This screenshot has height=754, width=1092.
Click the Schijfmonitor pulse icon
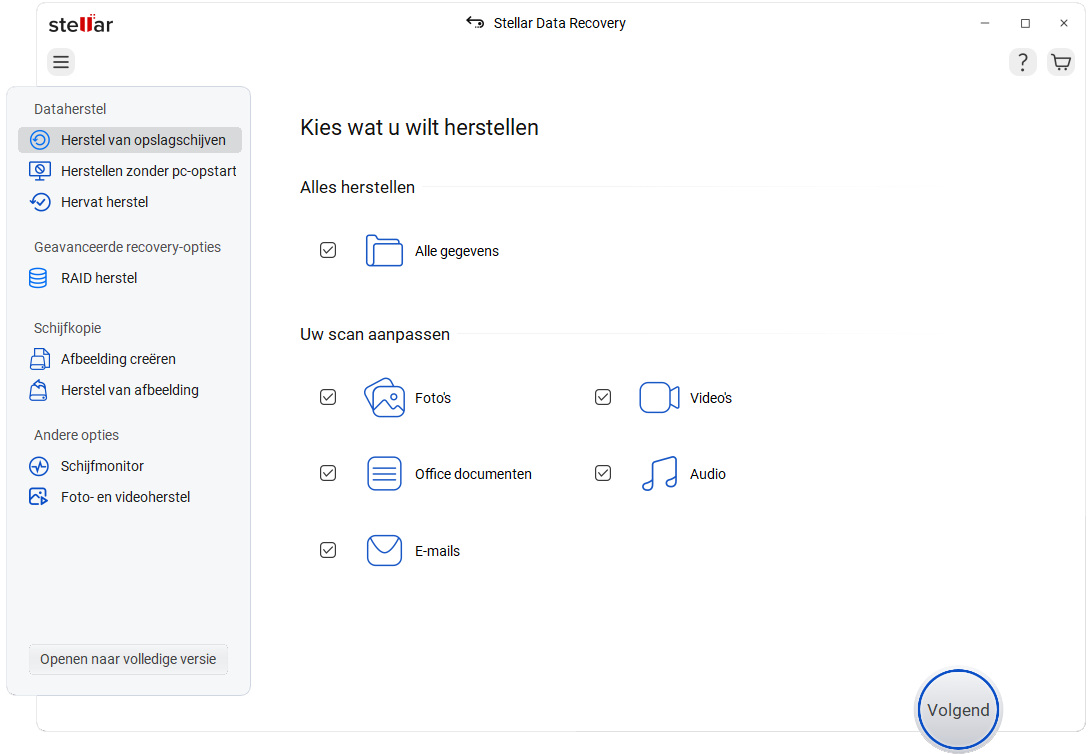tap(39, 466)
